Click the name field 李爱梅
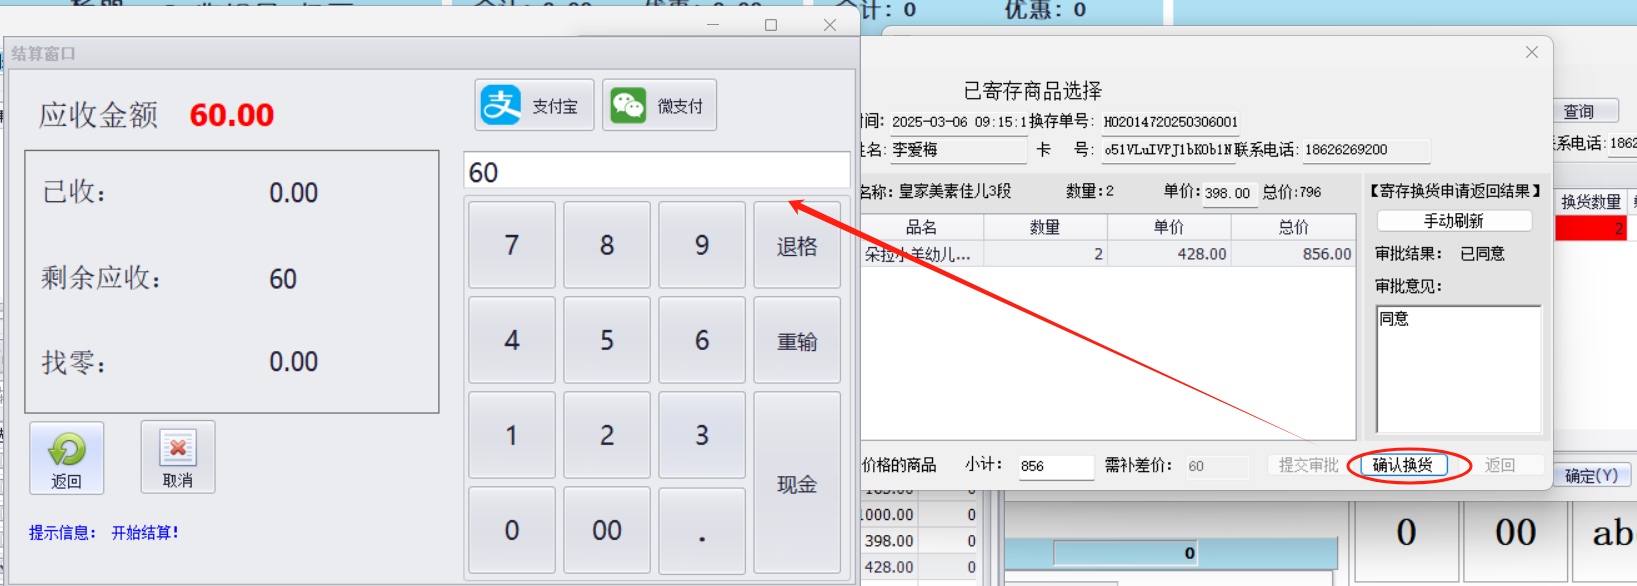 tap(958, 150)
